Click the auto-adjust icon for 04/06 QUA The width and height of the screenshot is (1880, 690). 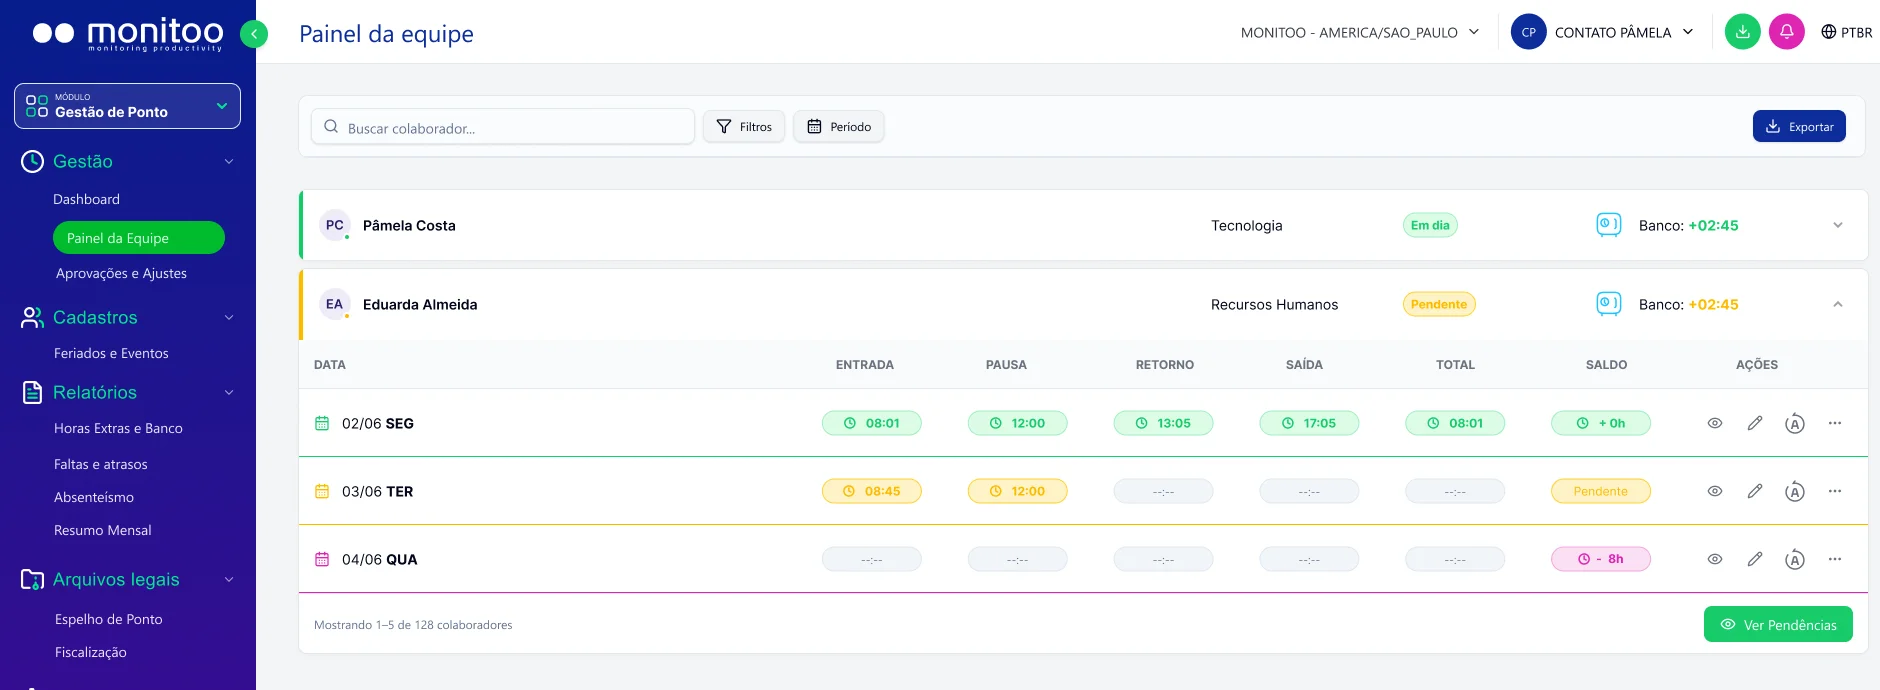coord(1795,559)
